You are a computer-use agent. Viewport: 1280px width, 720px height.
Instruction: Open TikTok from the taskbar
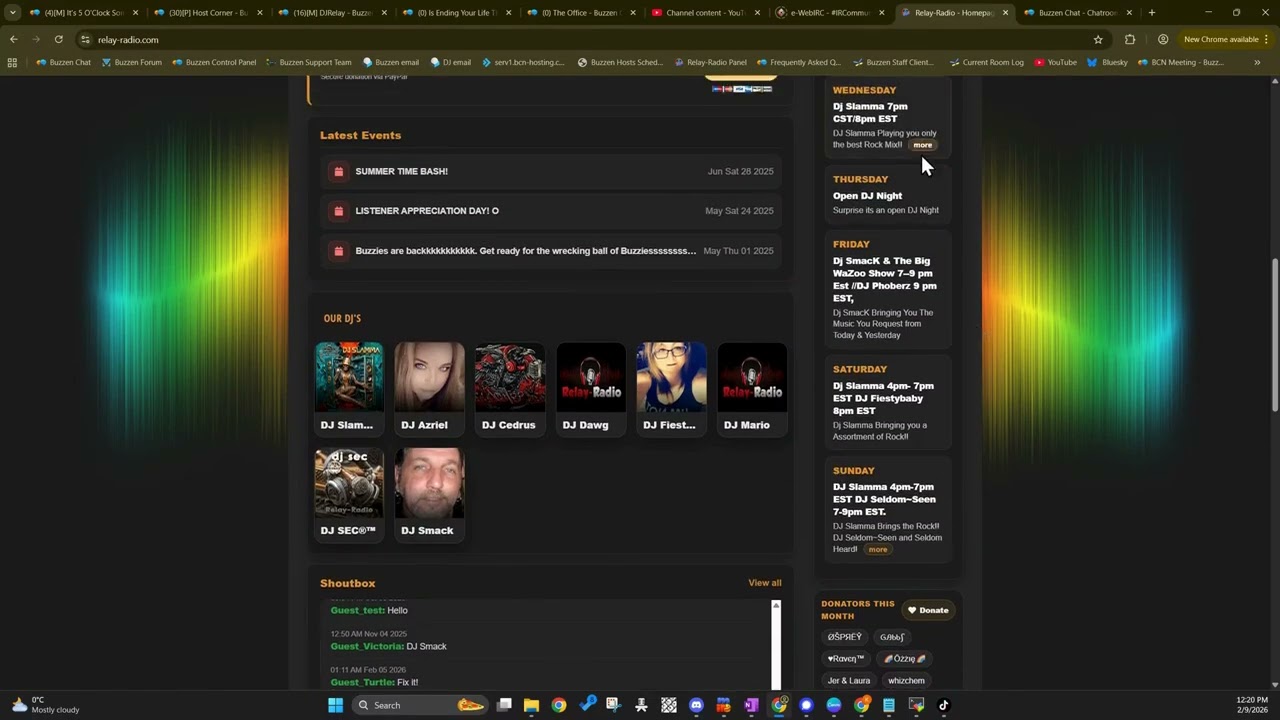tap(943, 705)
